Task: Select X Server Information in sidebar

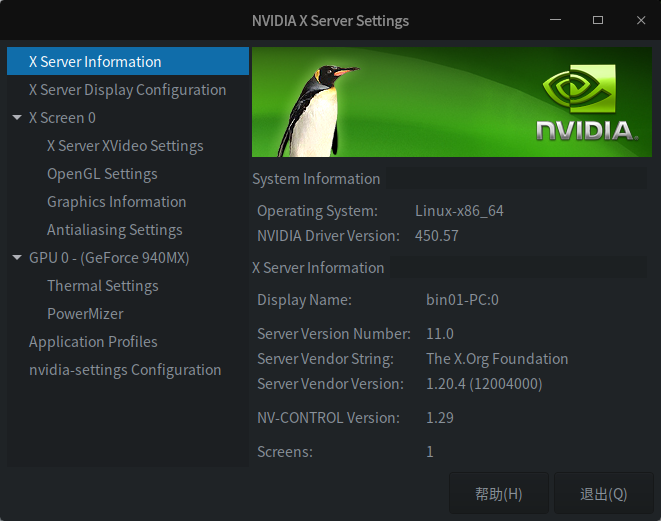Action: point(128,62)
